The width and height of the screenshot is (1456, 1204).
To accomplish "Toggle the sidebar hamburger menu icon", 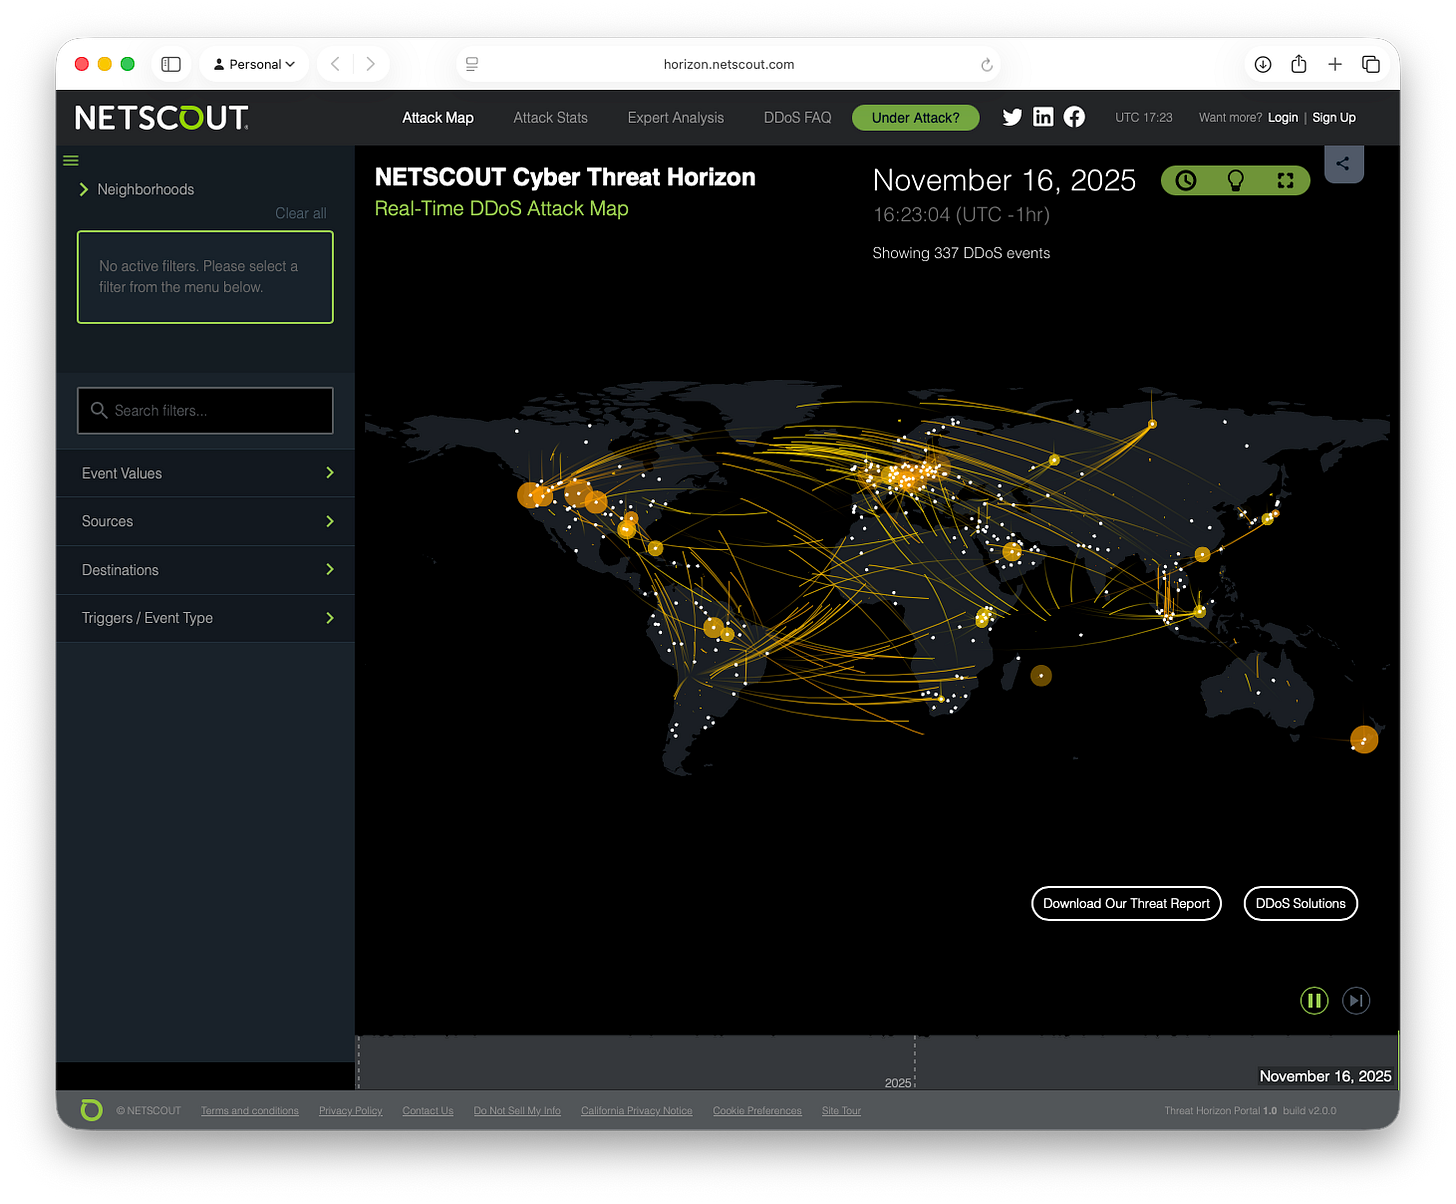I will 71,160.
